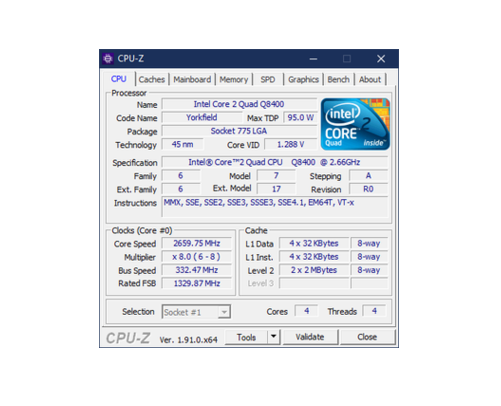Click the Clocks (Core #0) group label
Screen dimensions: 501x406
point(142,230)
